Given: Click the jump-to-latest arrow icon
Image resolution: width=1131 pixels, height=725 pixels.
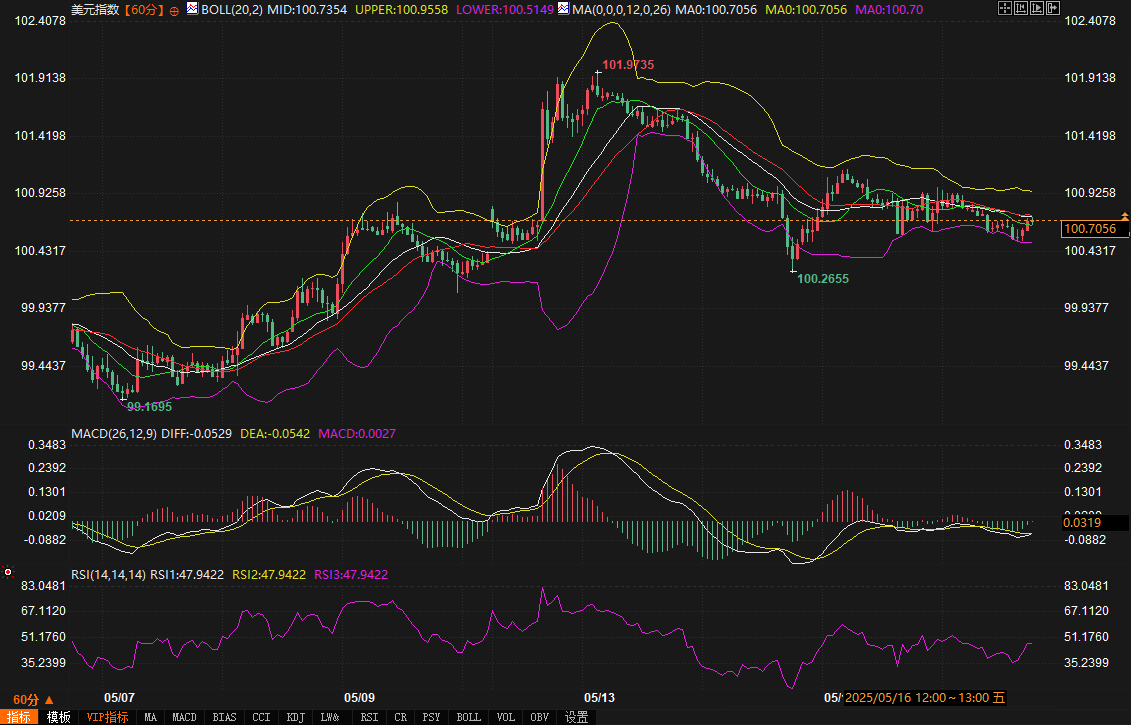Looking at the screenshot, I should 1053,9.
